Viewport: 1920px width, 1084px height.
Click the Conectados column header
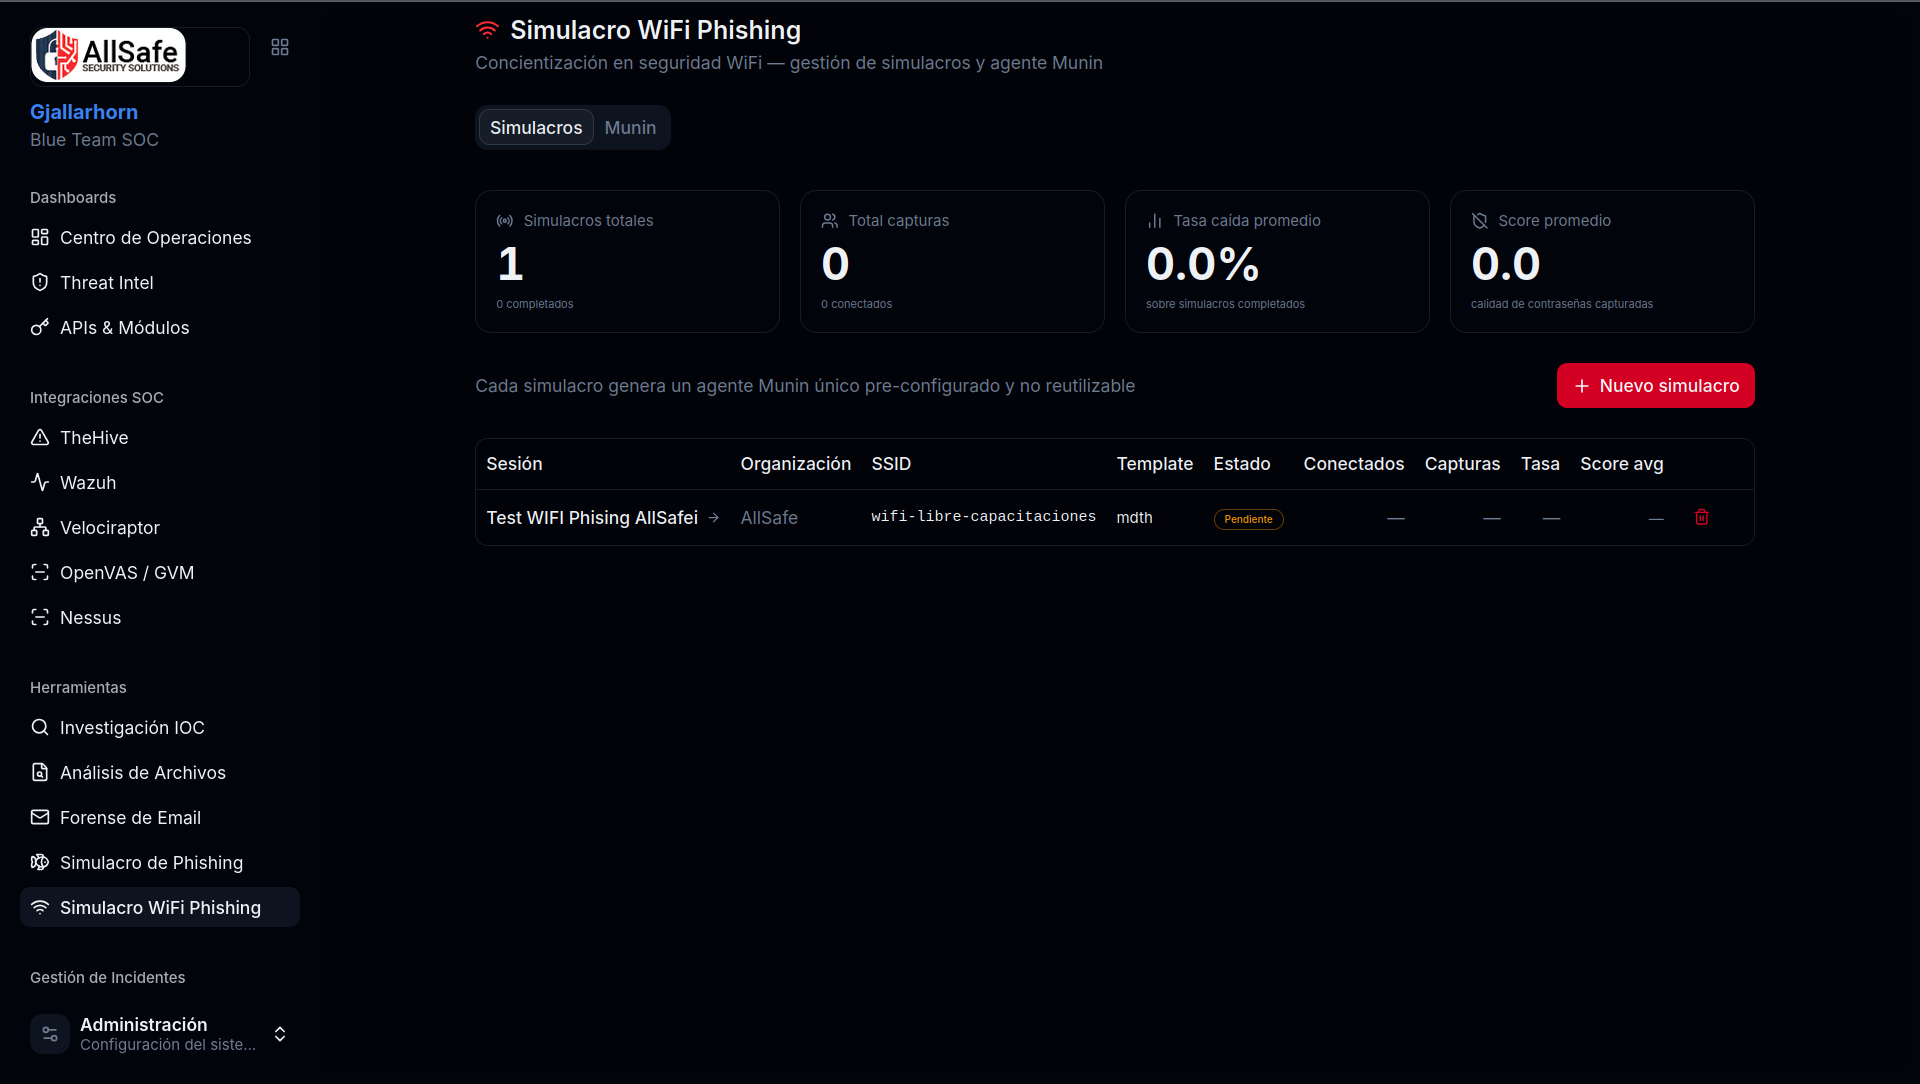[x=1353, y=464]
